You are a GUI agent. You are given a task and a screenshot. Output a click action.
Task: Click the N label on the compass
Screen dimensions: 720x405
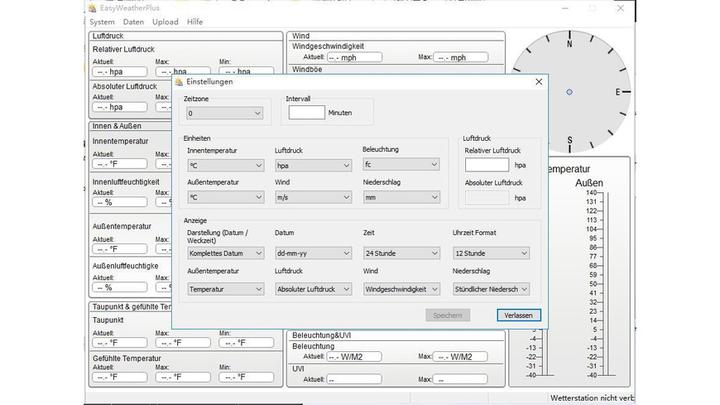pos(569,44)
